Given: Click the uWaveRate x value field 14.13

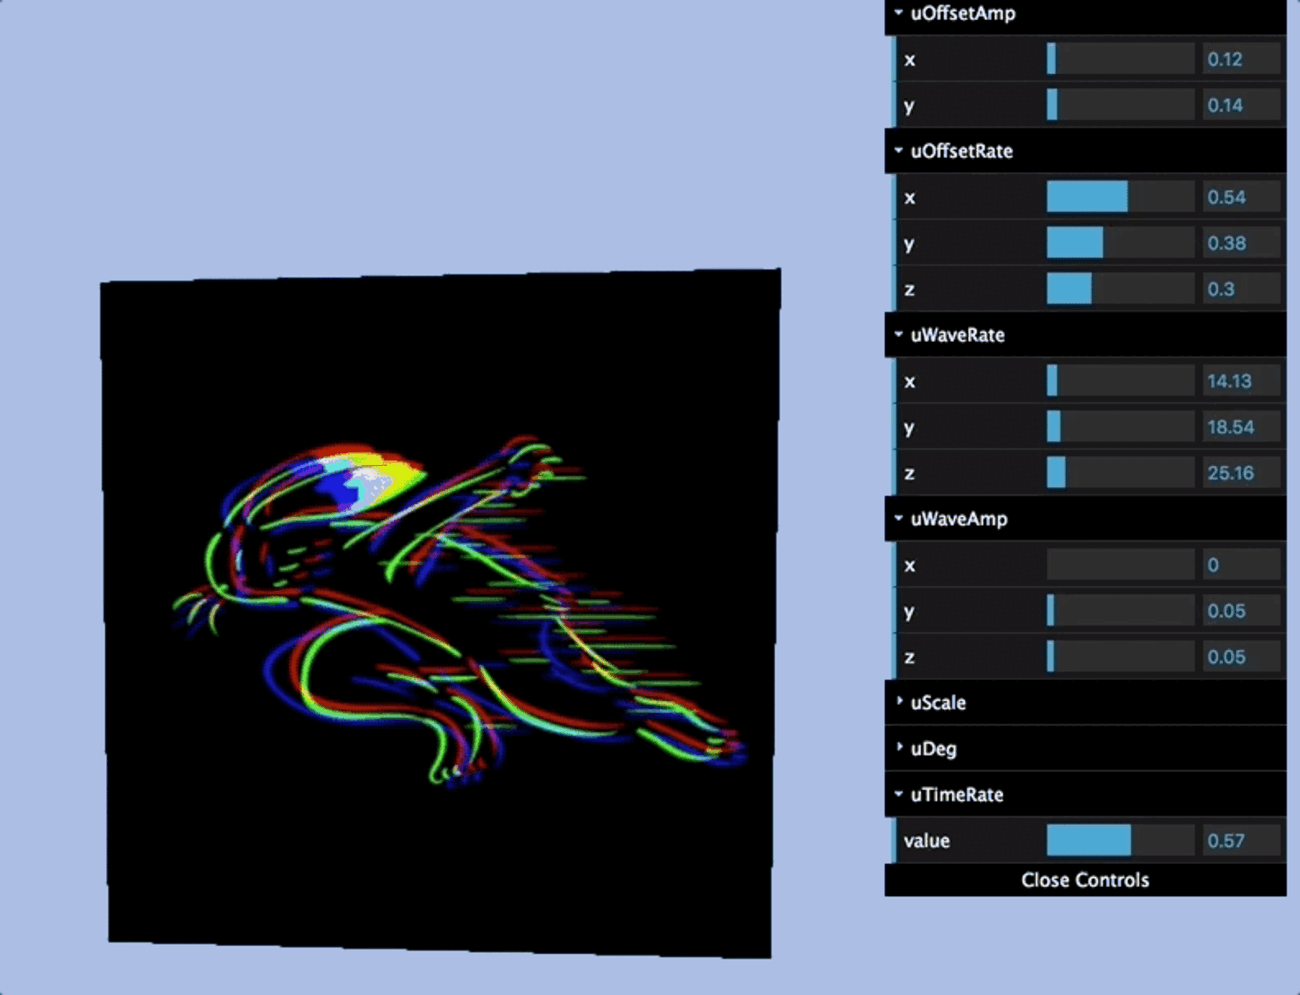Looking at the screenshot, I should 1240,382.
